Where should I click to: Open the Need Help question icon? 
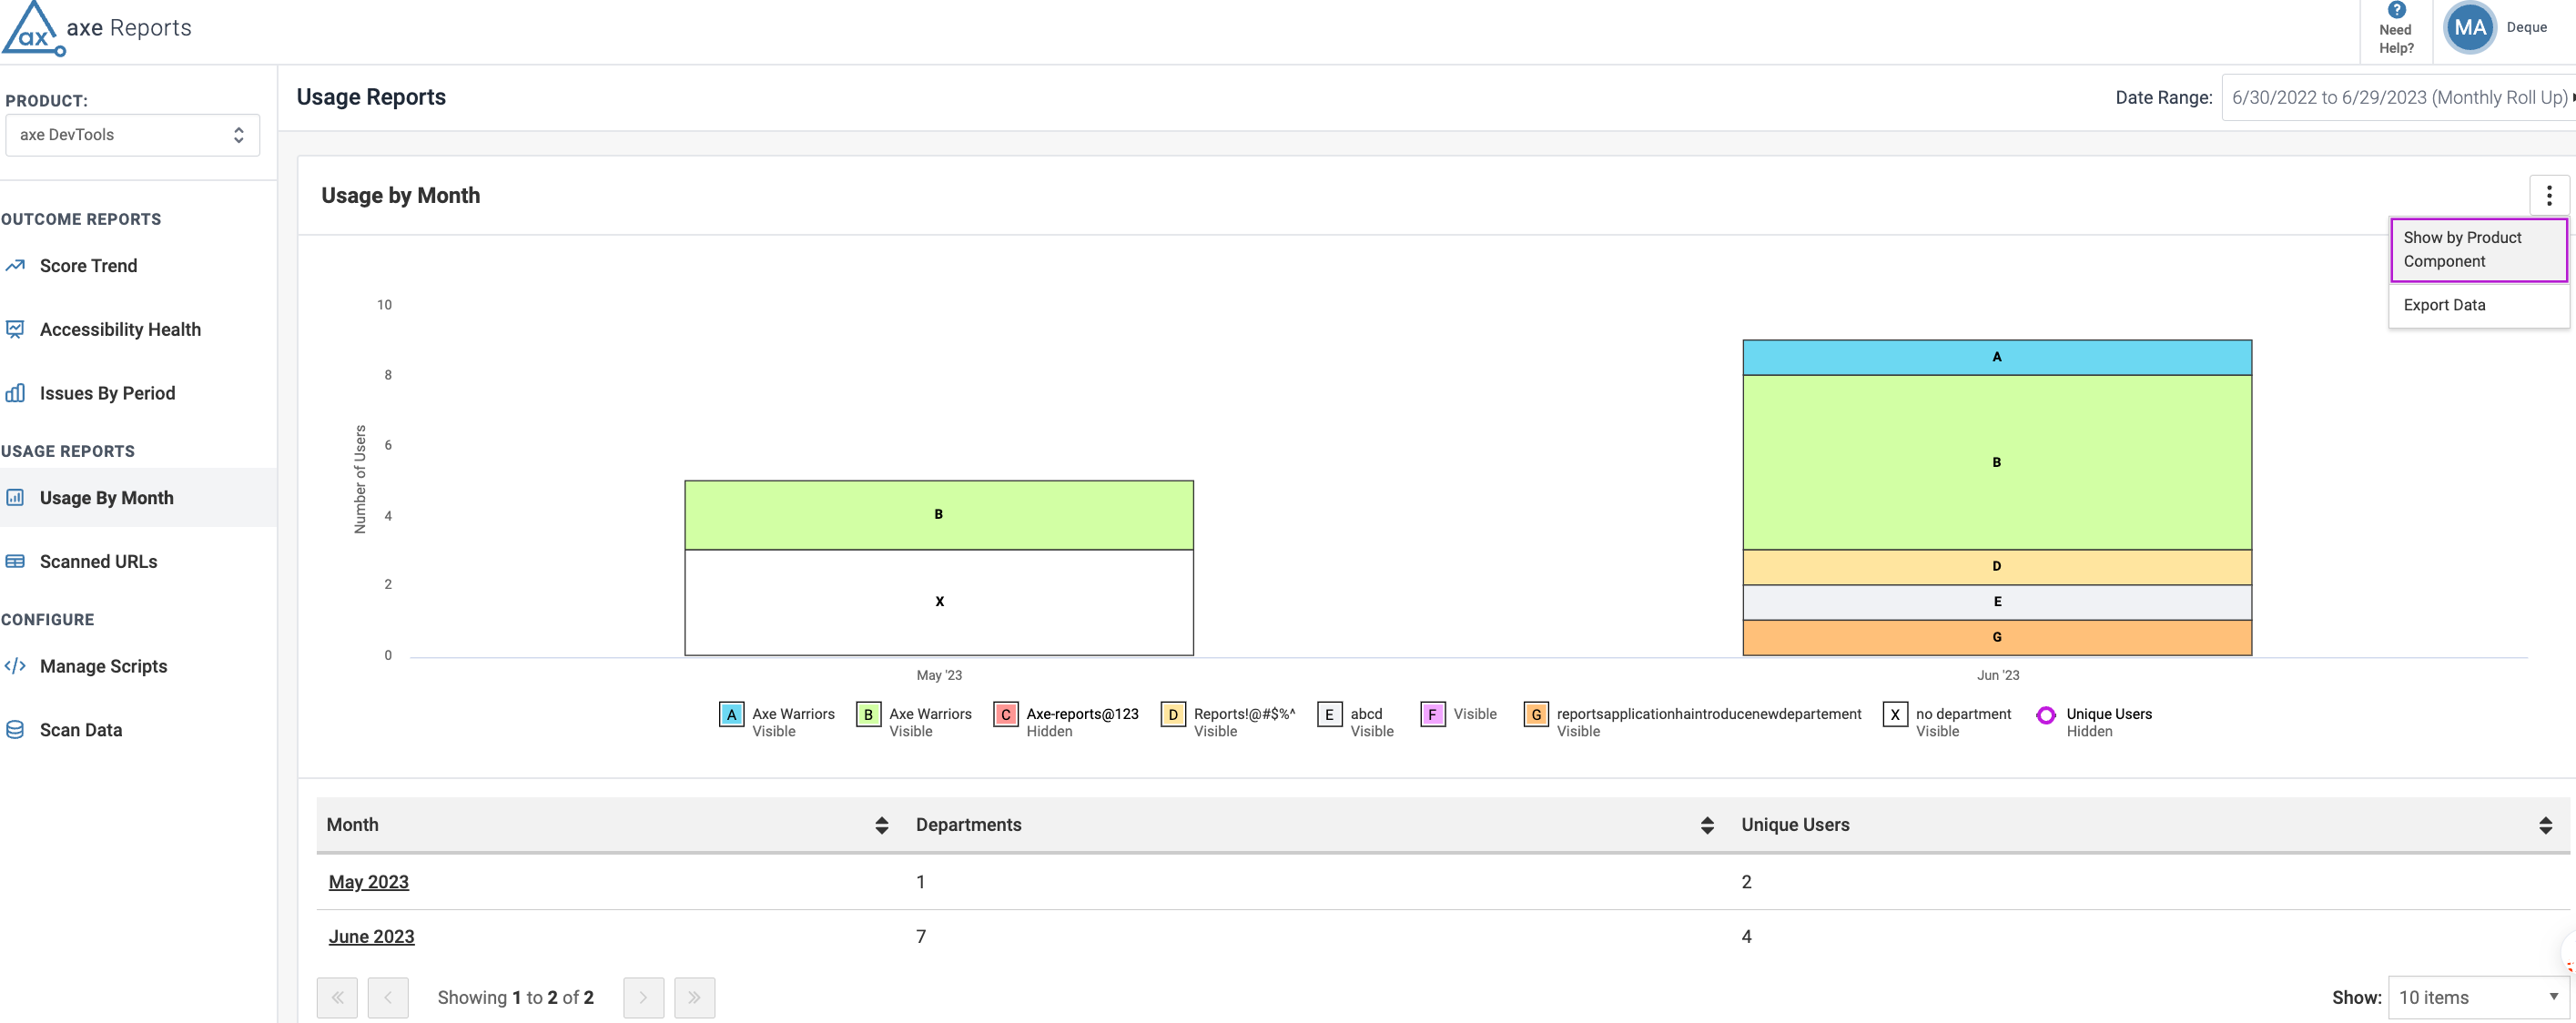coord(2396,10)
